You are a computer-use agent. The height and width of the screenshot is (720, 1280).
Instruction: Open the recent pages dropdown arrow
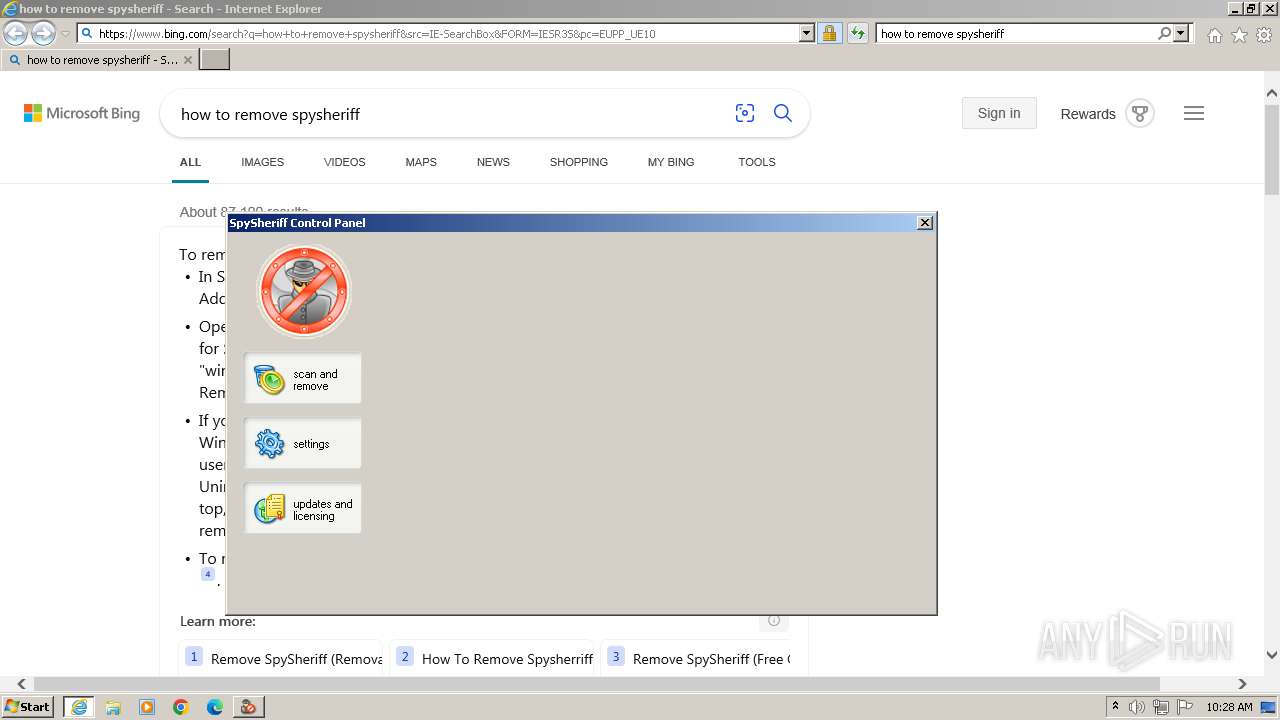point(65,34)
